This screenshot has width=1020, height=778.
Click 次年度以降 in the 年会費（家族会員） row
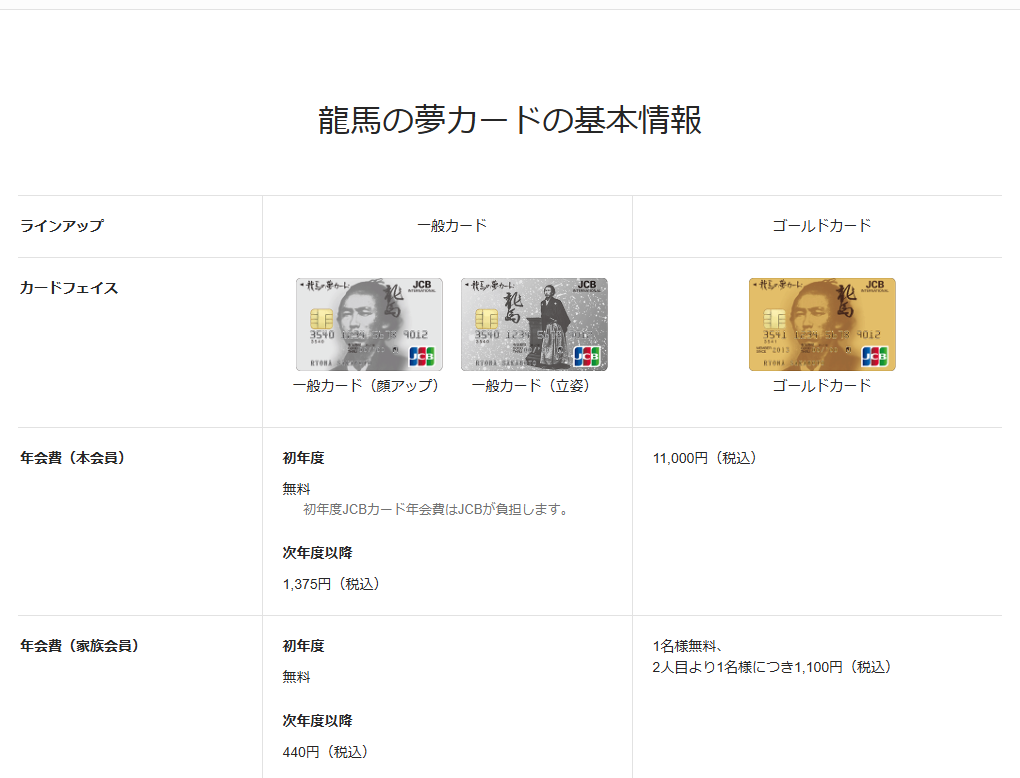[x=317, y=721]
